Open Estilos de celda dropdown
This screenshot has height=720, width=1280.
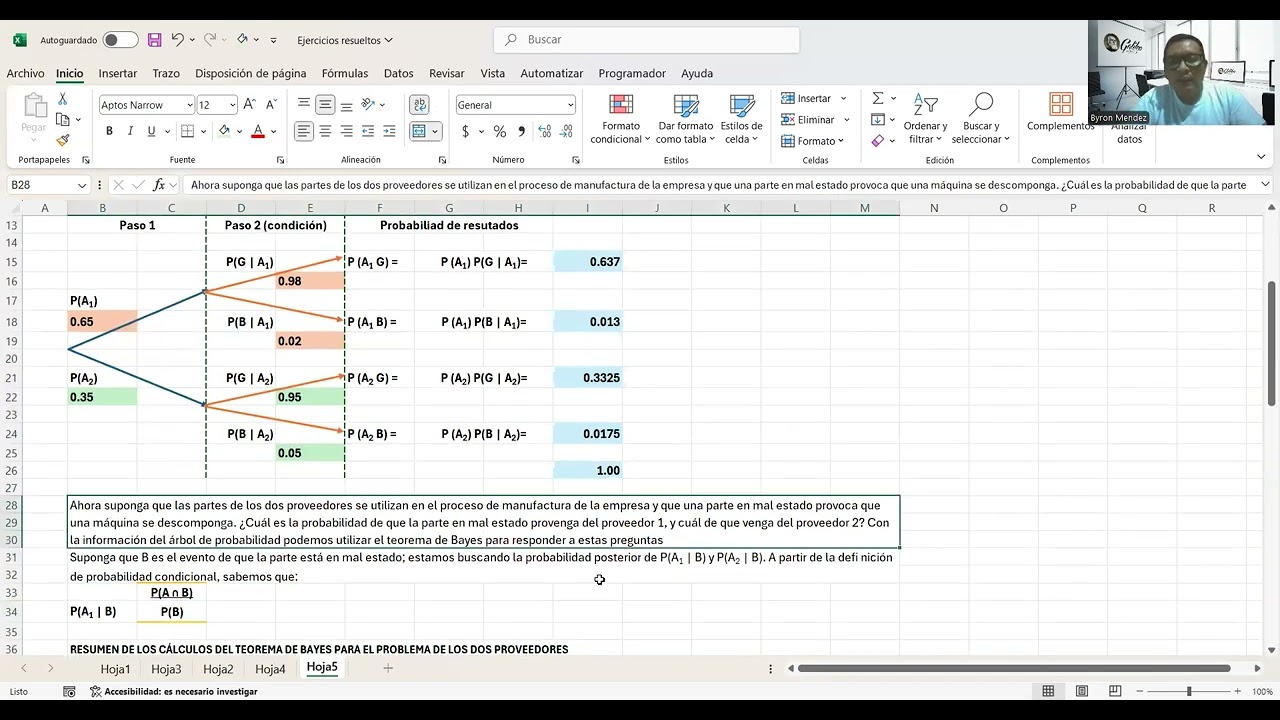(x=742, y=119)
